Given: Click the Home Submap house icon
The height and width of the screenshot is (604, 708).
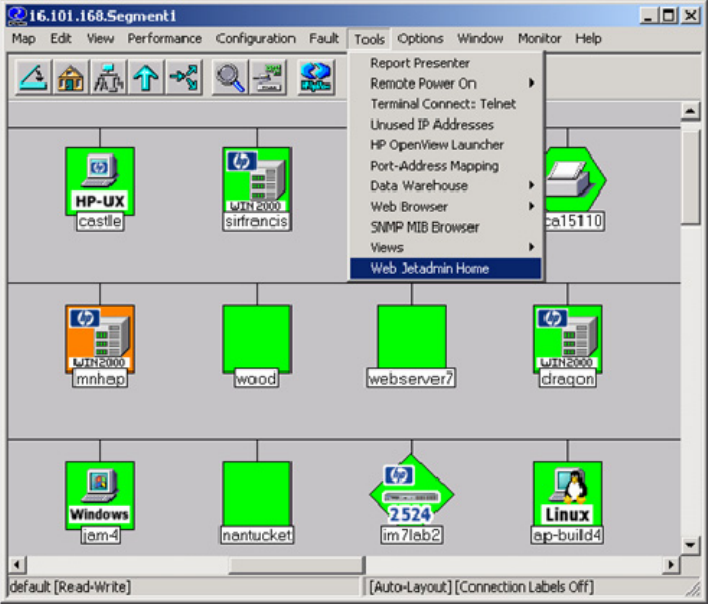Looking at the screenshot, I should point(71,77).
